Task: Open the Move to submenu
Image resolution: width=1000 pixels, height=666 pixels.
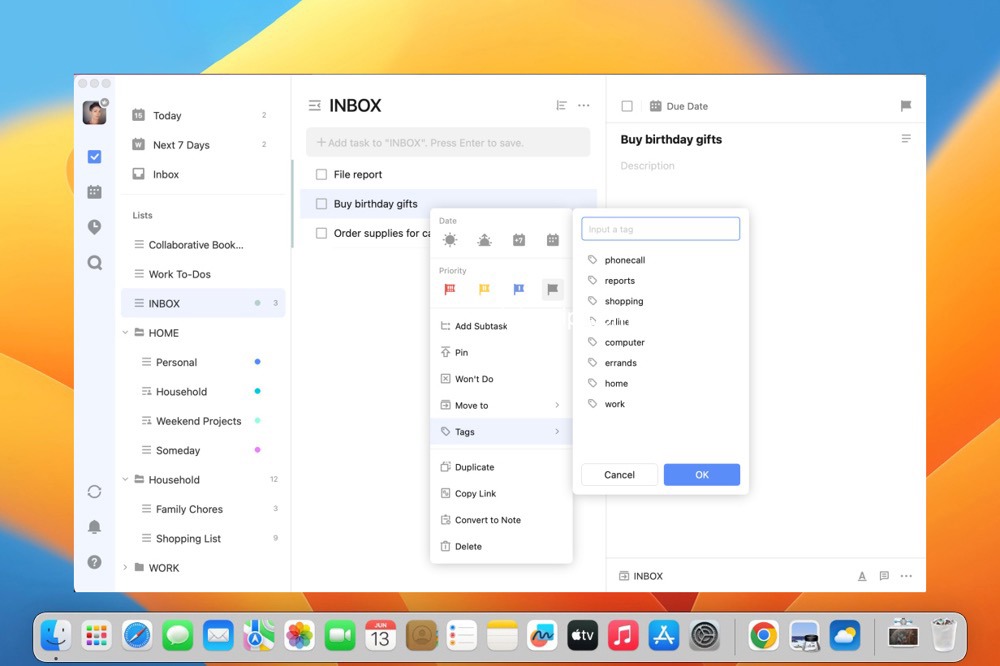Action: pos(501,405)
